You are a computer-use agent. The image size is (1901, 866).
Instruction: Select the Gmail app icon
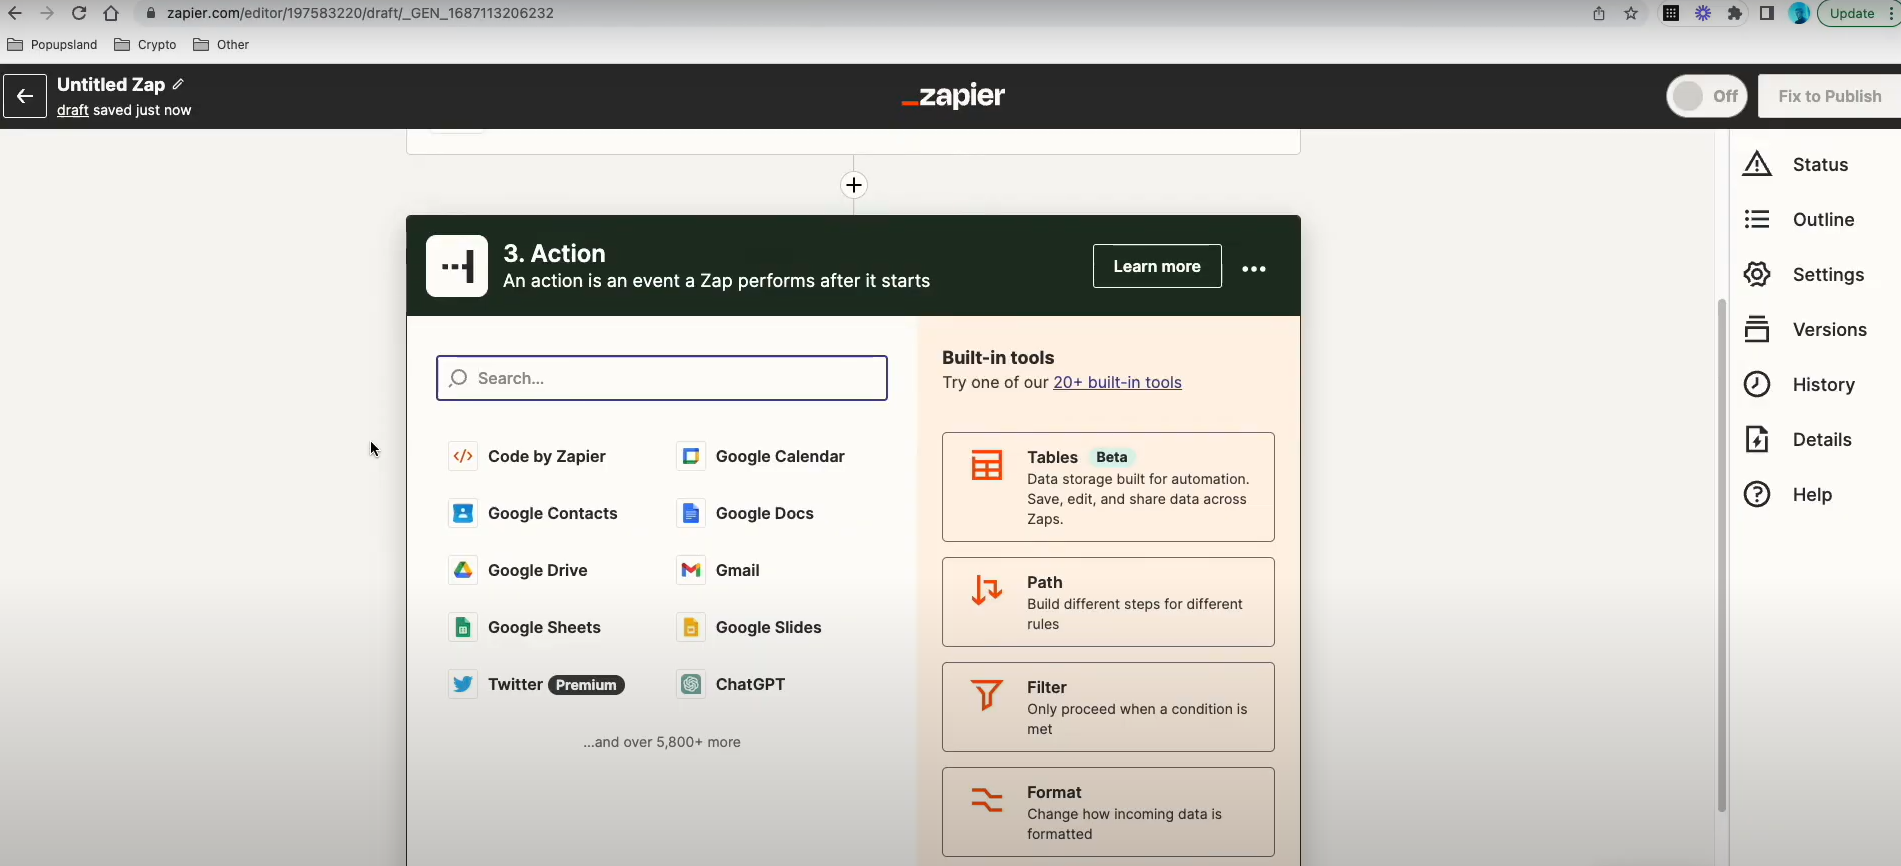click(x=690, y=570)
